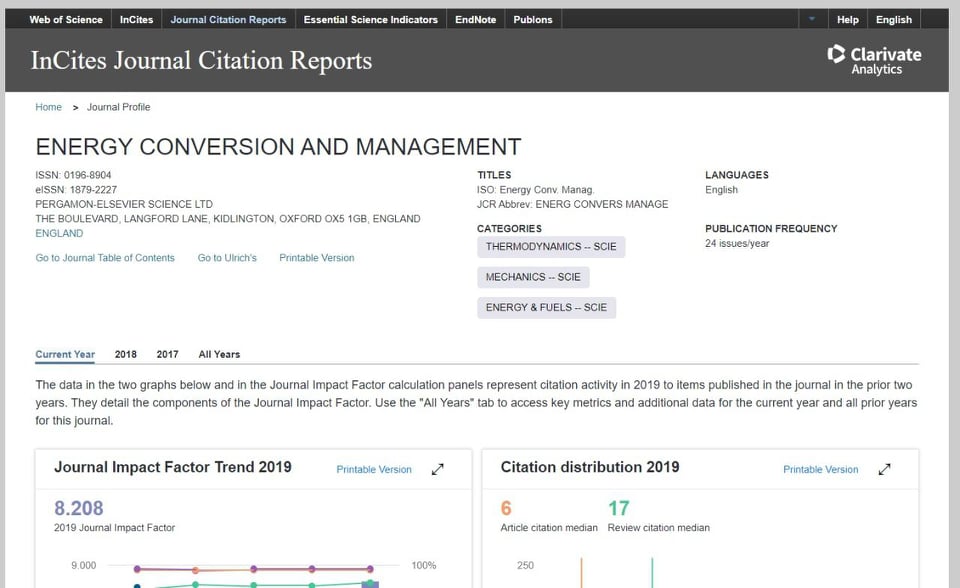The width and height of the screenshot is (960, 588).
Task: Switch to the 2017 tab
Action: coord(167,354)
